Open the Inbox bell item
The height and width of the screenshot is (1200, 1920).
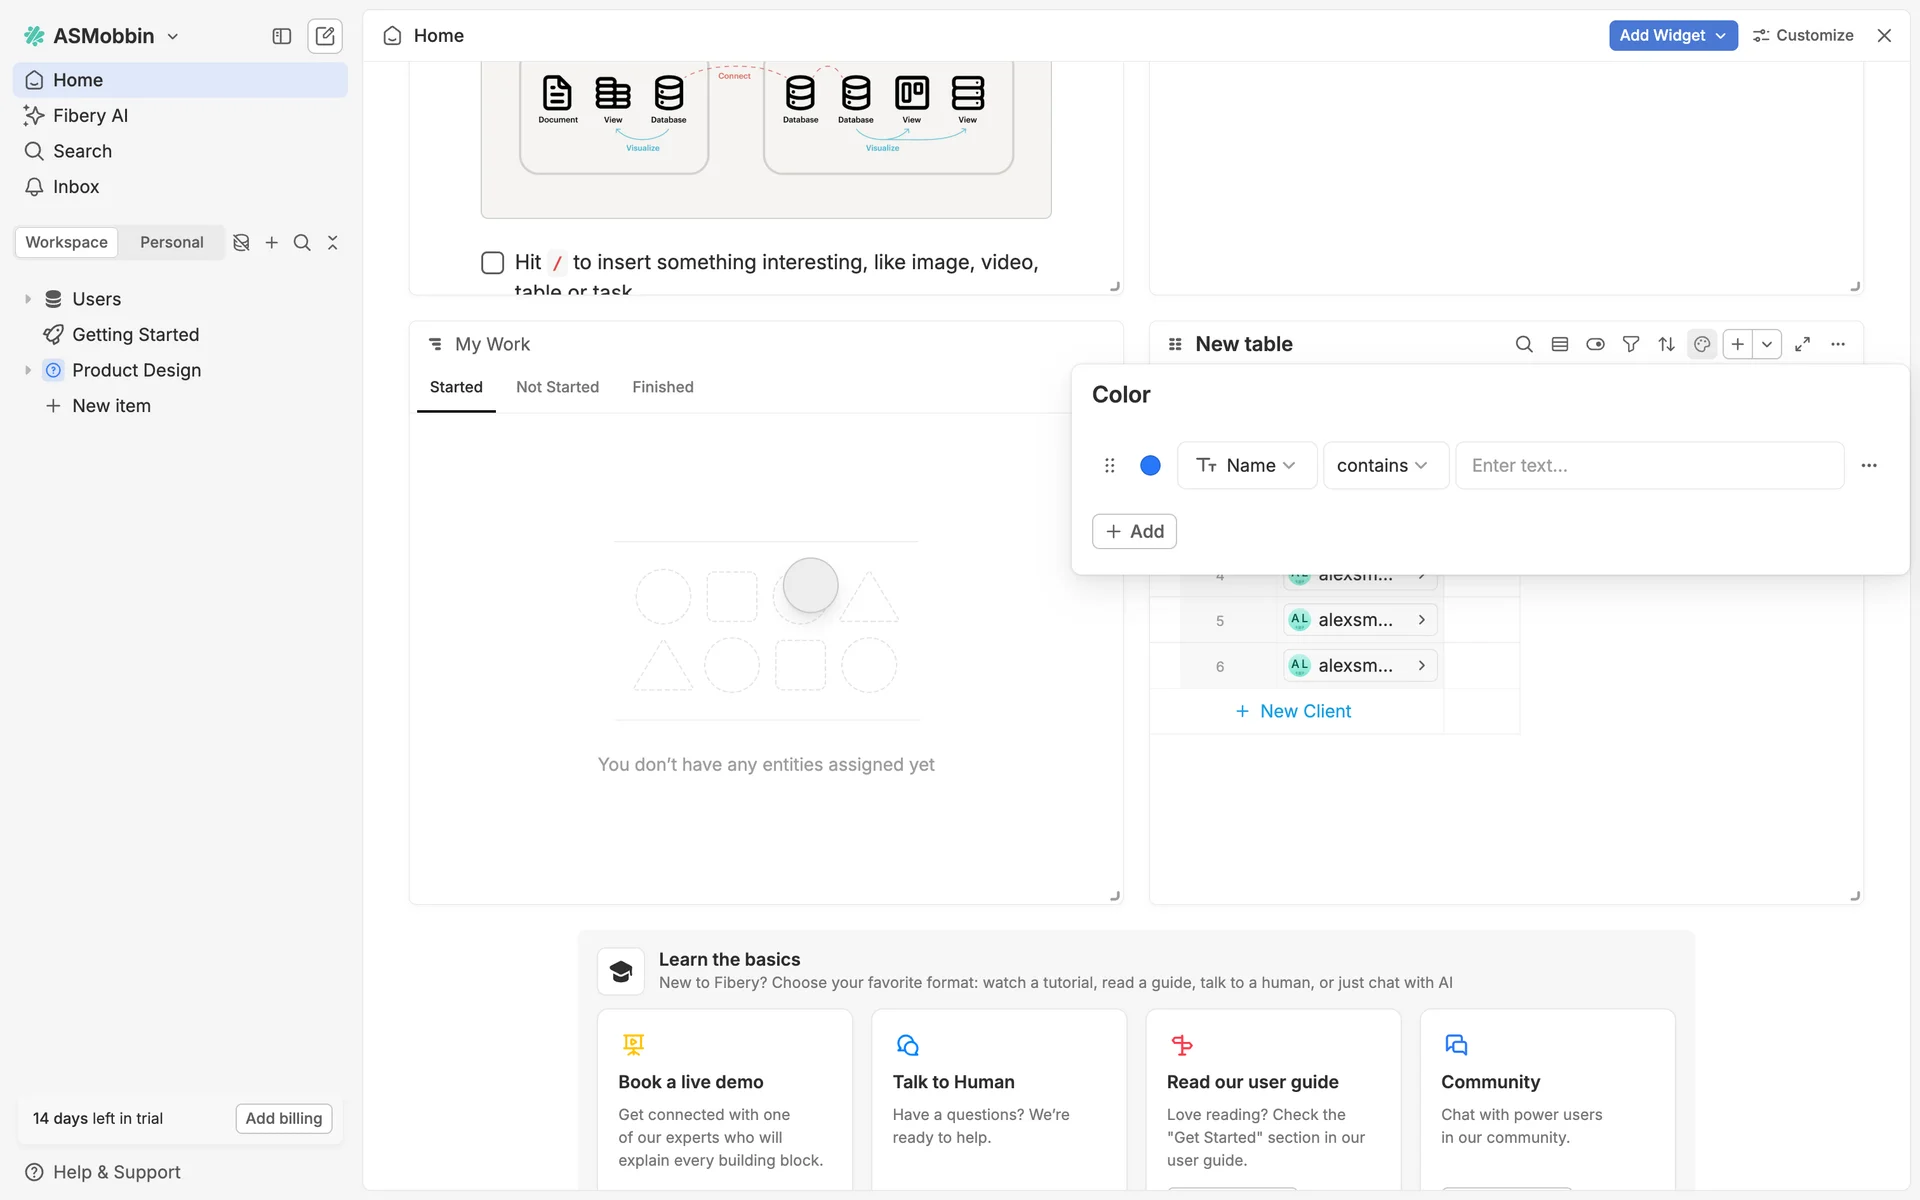(76, 187)
